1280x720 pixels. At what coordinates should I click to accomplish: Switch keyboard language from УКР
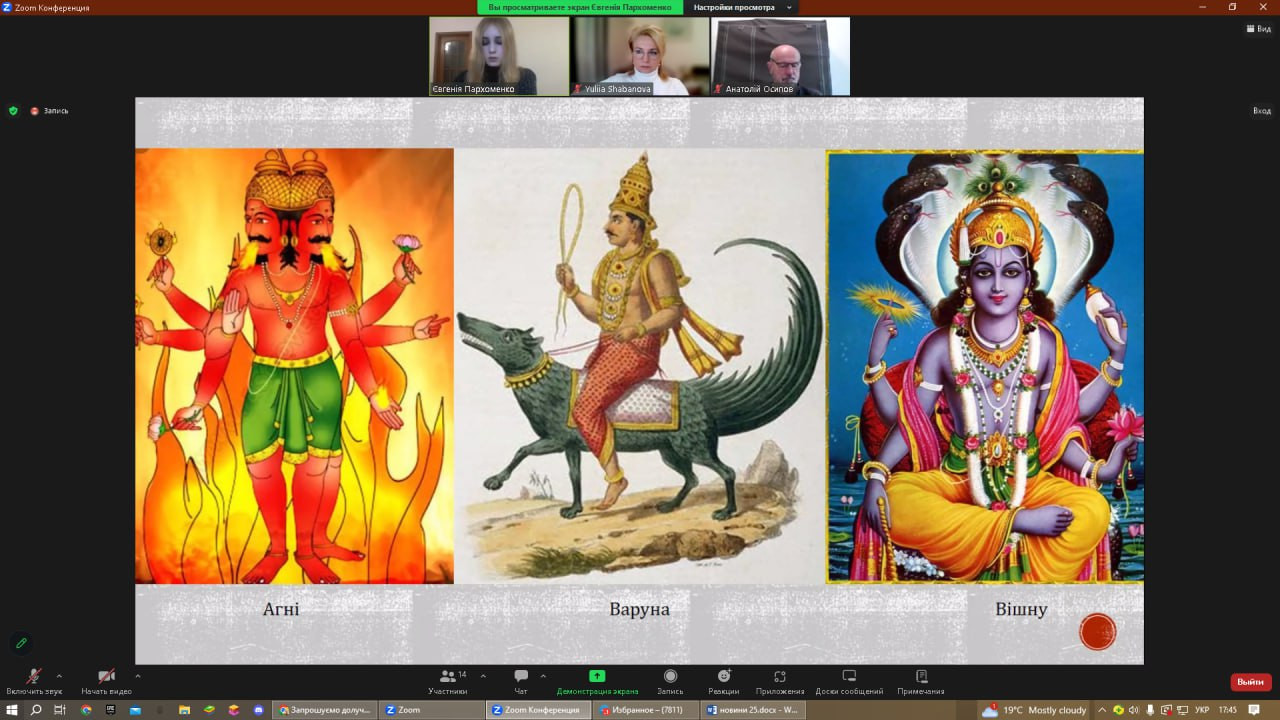(x=1202, y=710)
